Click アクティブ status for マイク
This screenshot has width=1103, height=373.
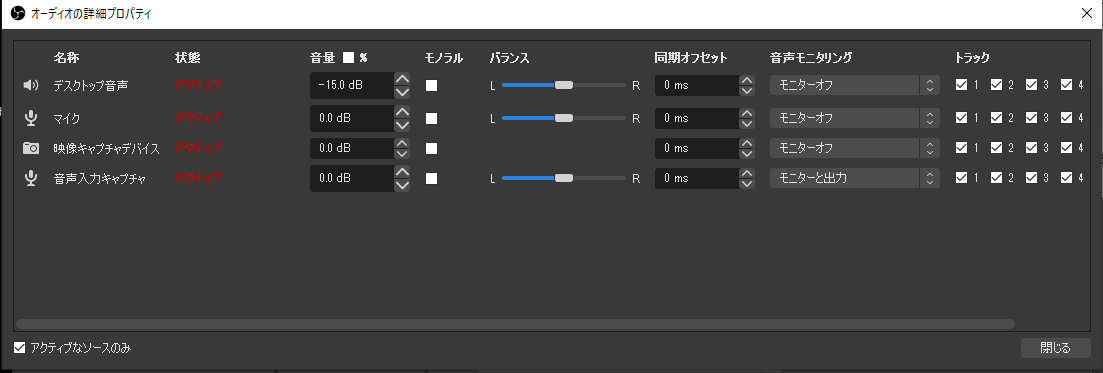tap(198, 118)
